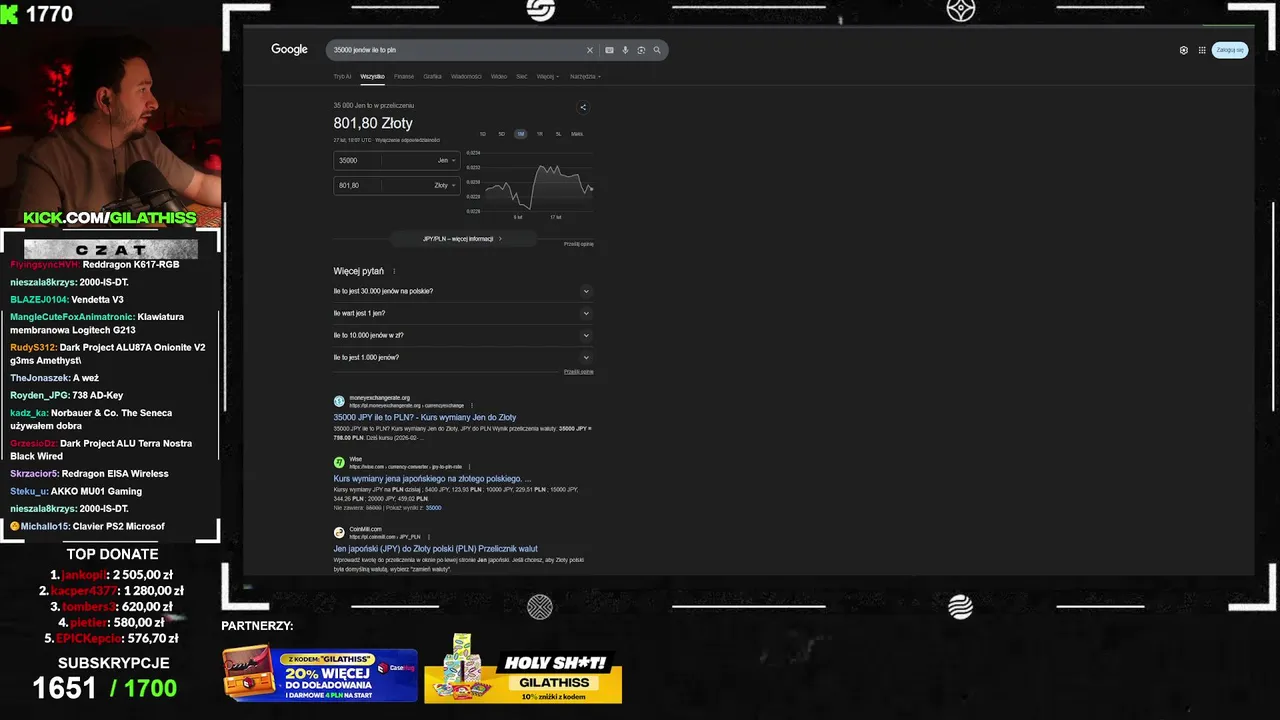Expand 'Ile wart jest 1 jen?' question

pyautogui.click(x=463, y=313)
